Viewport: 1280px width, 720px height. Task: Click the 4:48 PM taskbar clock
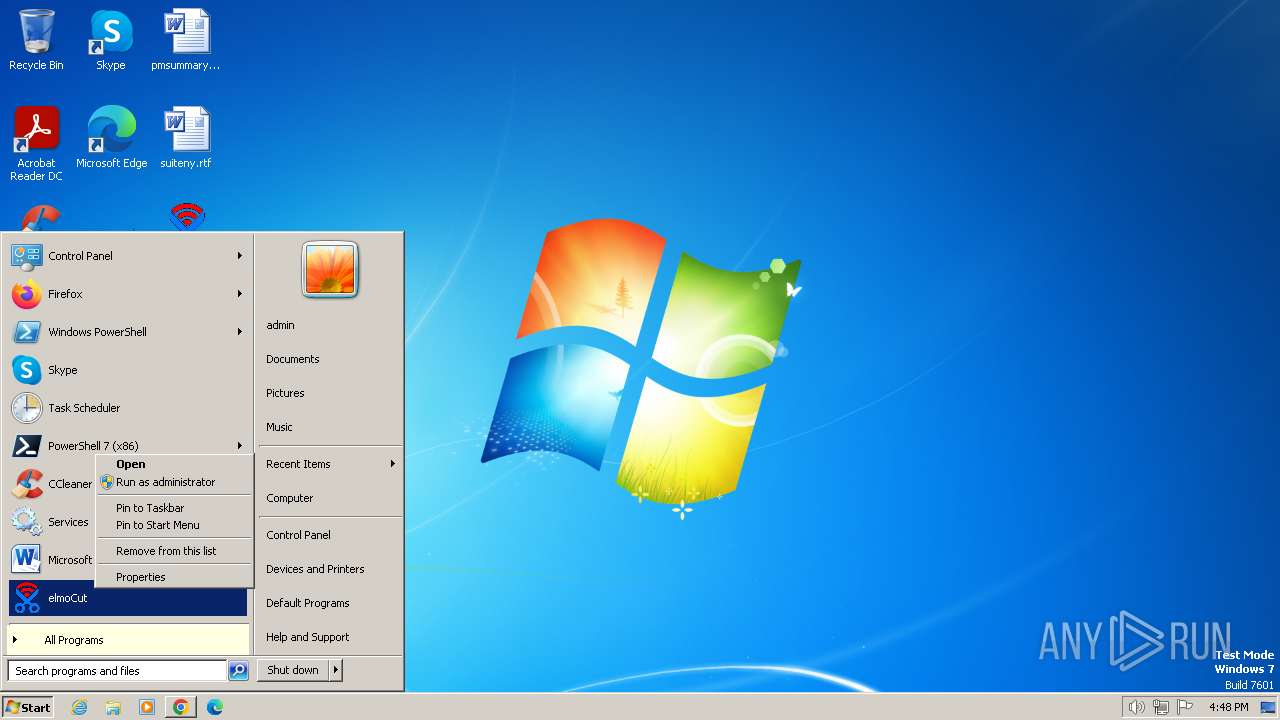(1228, 707)
